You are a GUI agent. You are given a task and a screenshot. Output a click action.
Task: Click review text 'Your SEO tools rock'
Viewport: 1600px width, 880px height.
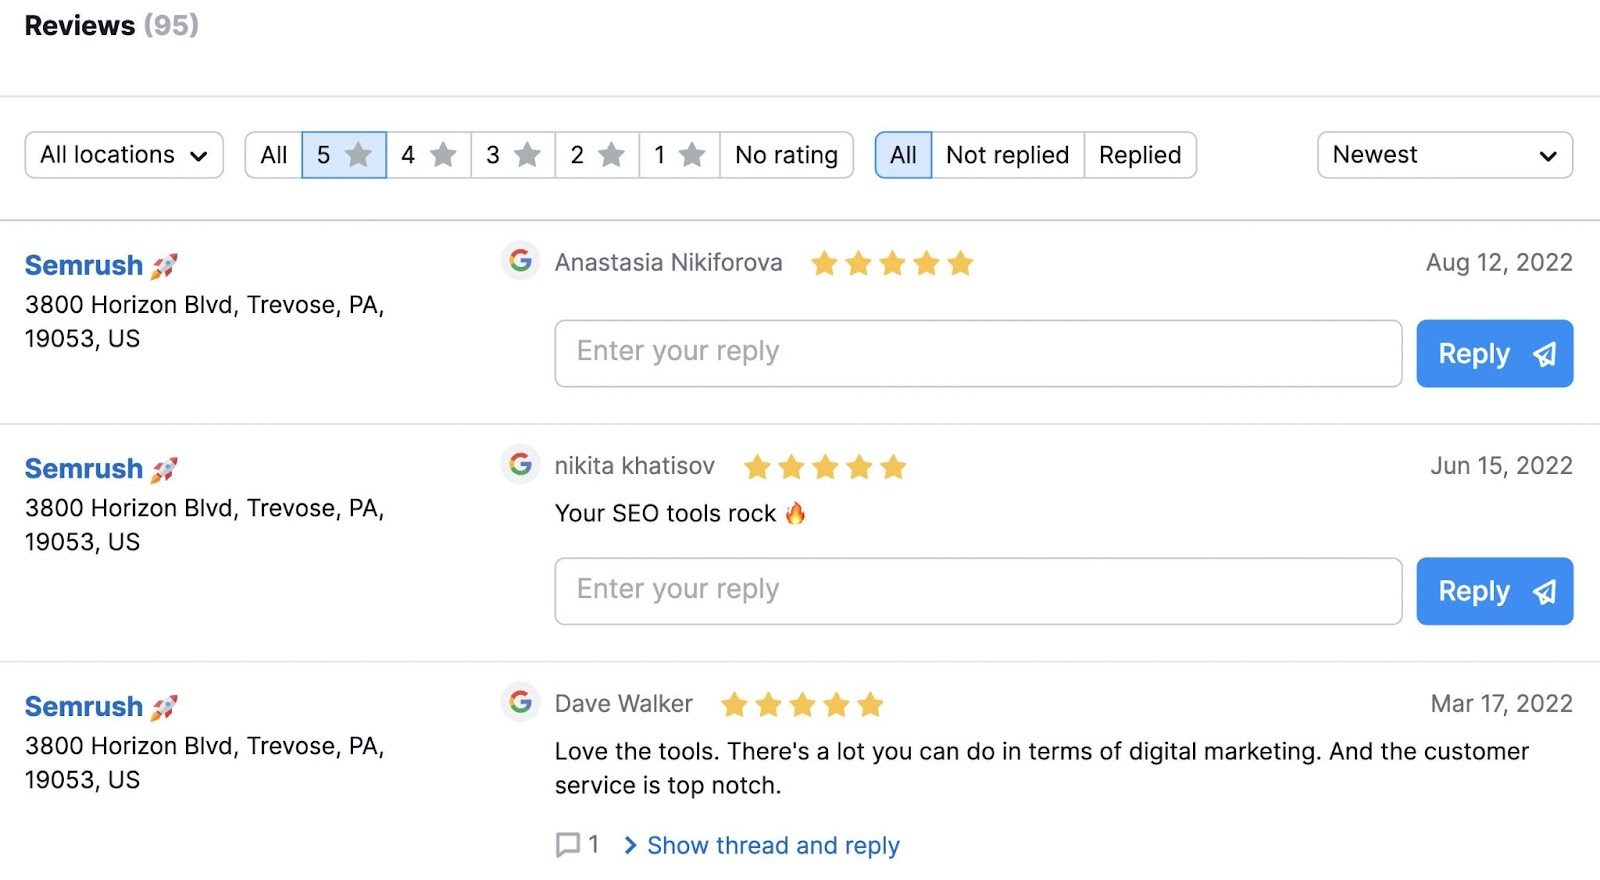(x=665, y=514)
